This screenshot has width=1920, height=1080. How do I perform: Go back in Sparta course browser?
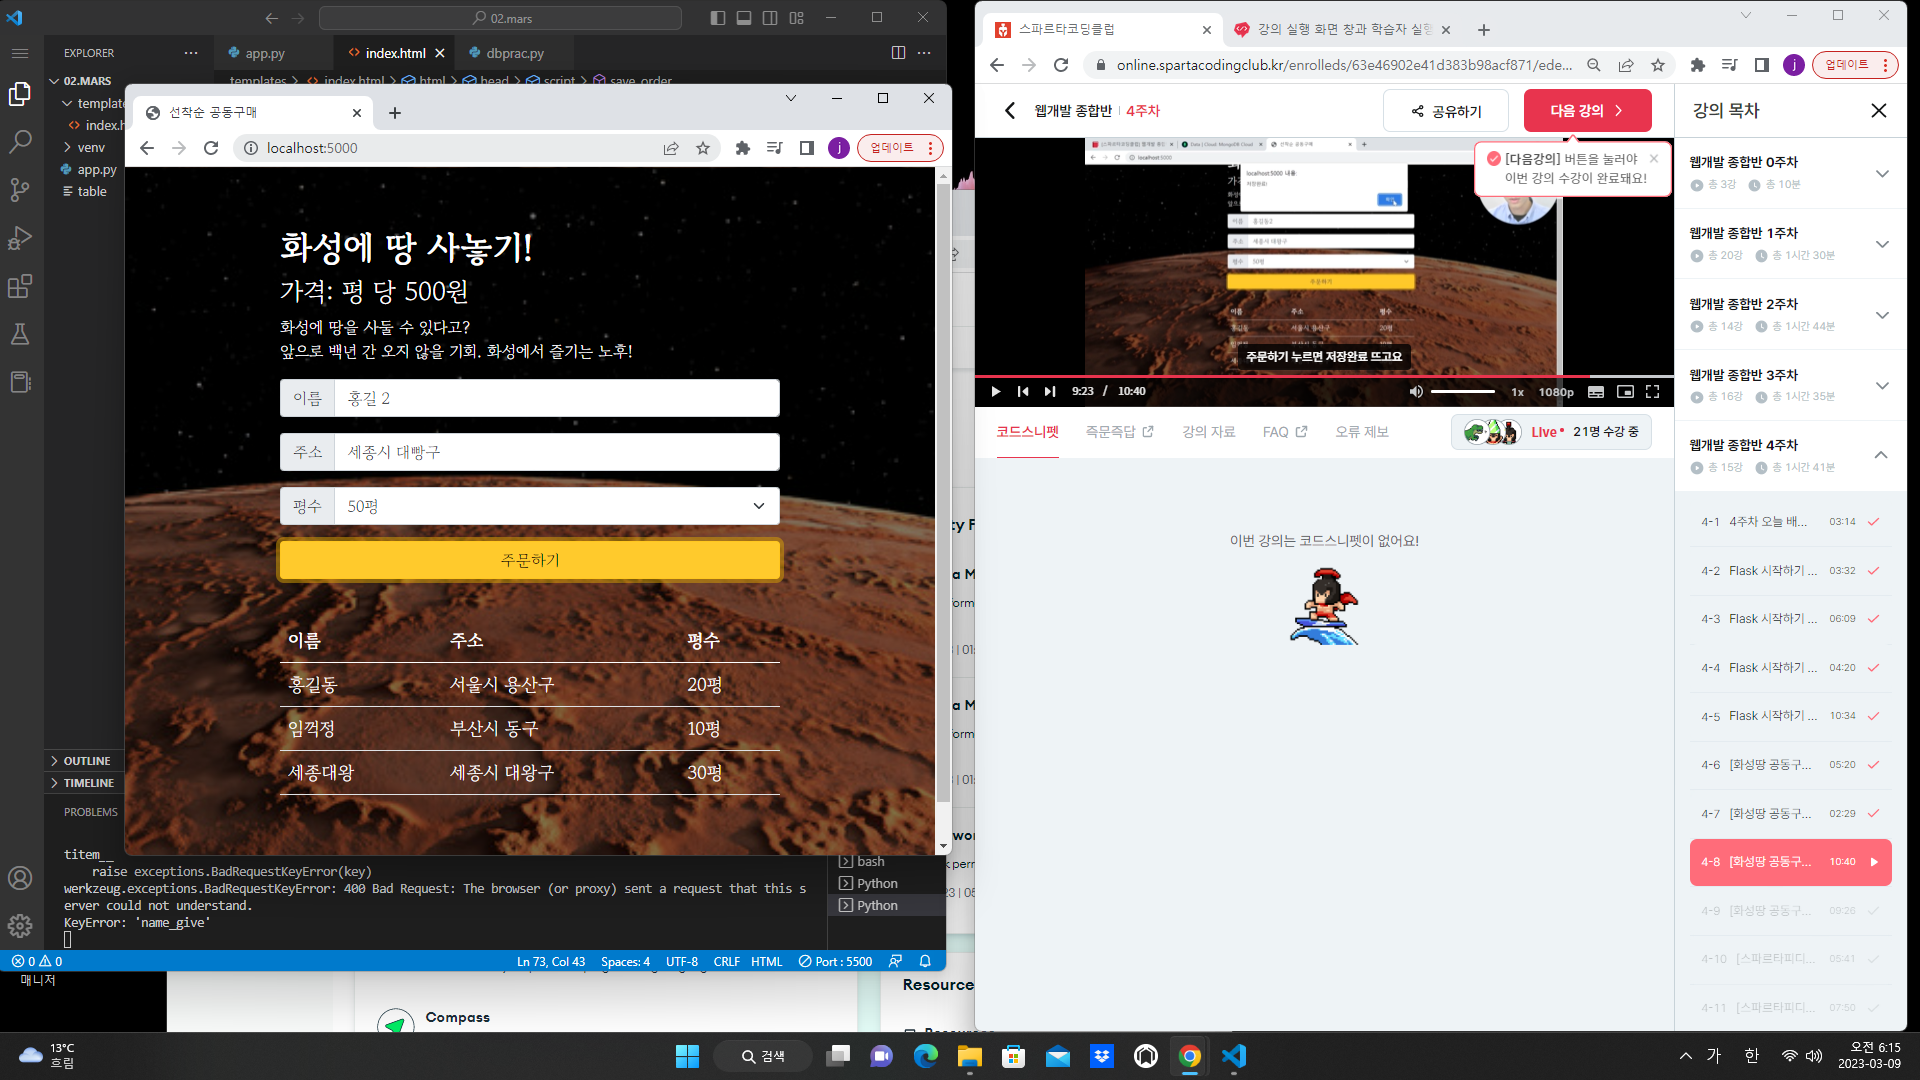pos(997,65)
